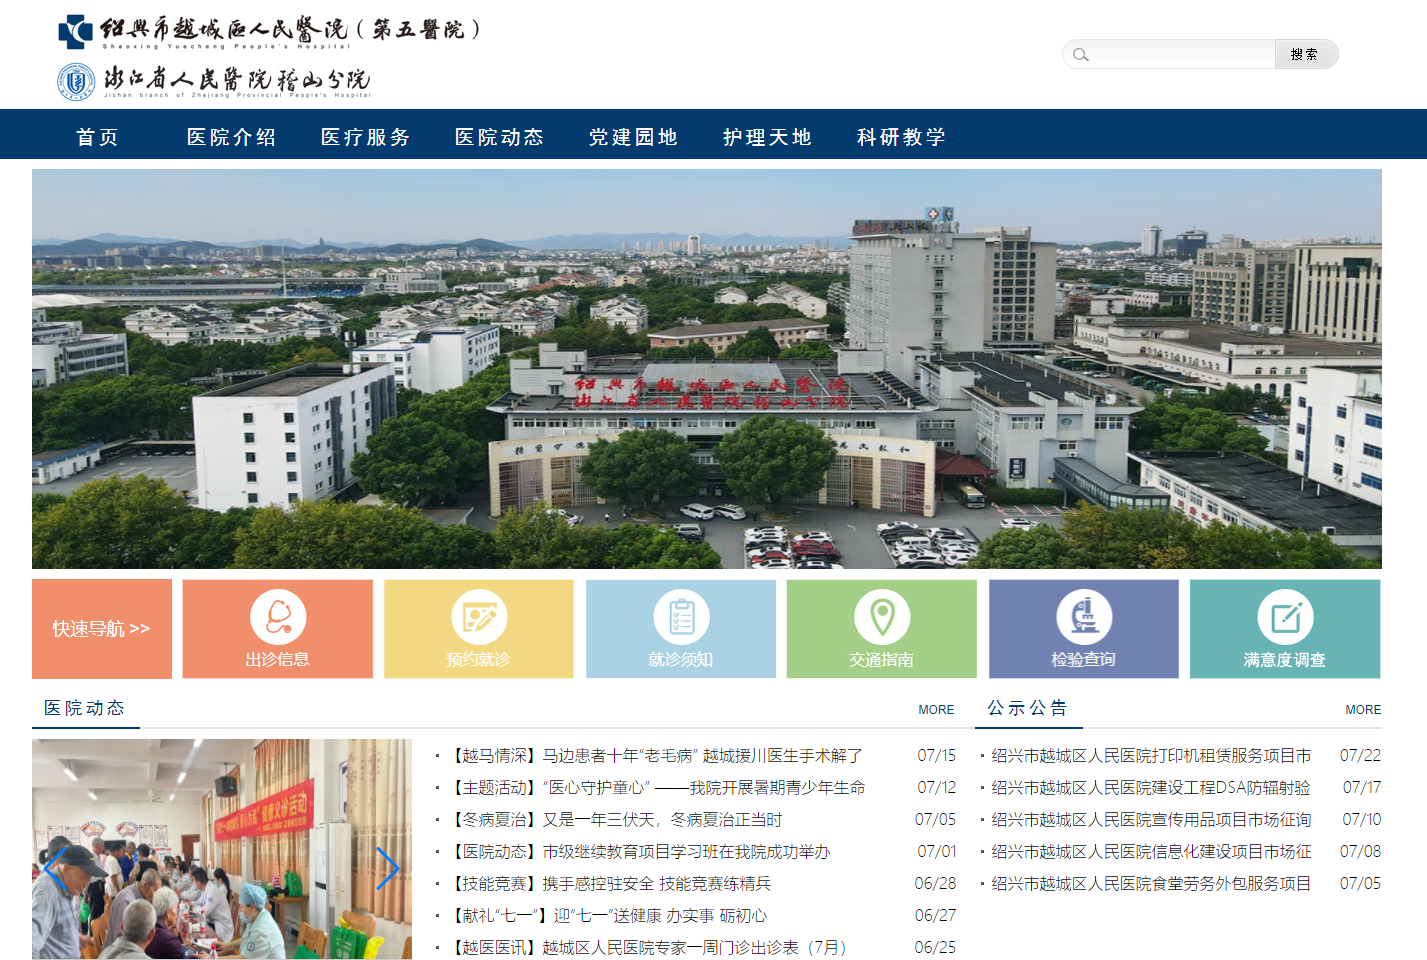
Task: Open 科研教学 navigation menu item
Action: pyautogui.click(x=902, y=137)
